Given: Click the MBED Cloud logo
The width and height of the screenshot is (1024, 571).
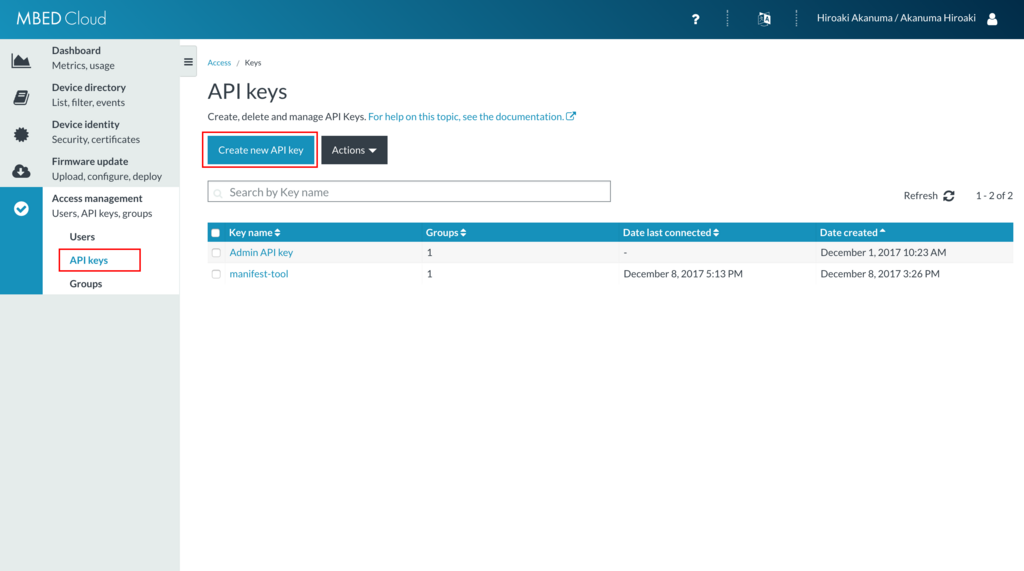Looking at the screenshot, I should [61, 19].
